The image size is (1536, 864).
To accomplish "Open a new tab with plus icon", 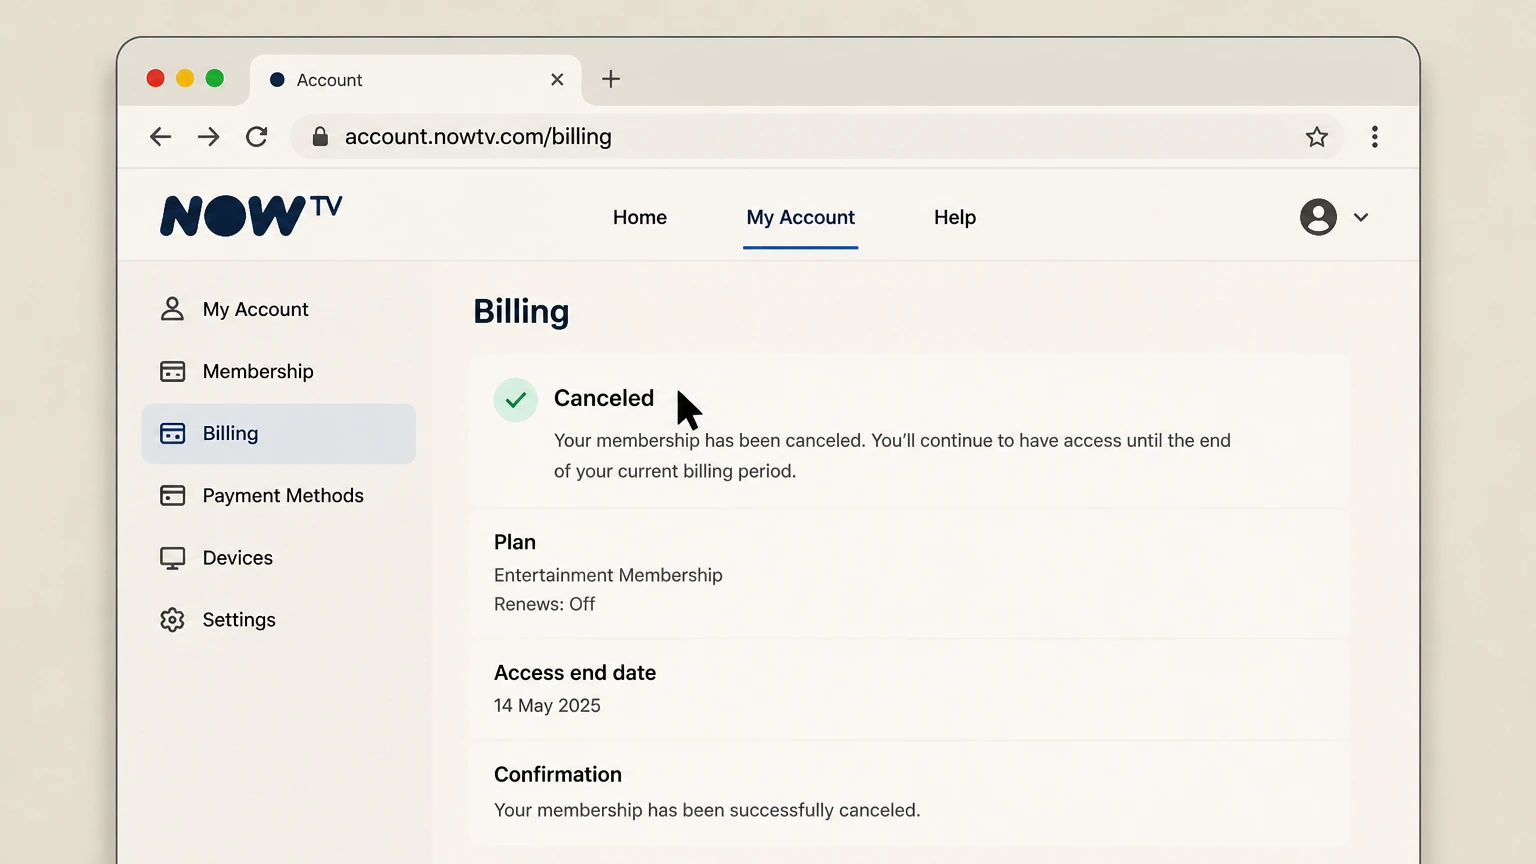I will point(611,79).
